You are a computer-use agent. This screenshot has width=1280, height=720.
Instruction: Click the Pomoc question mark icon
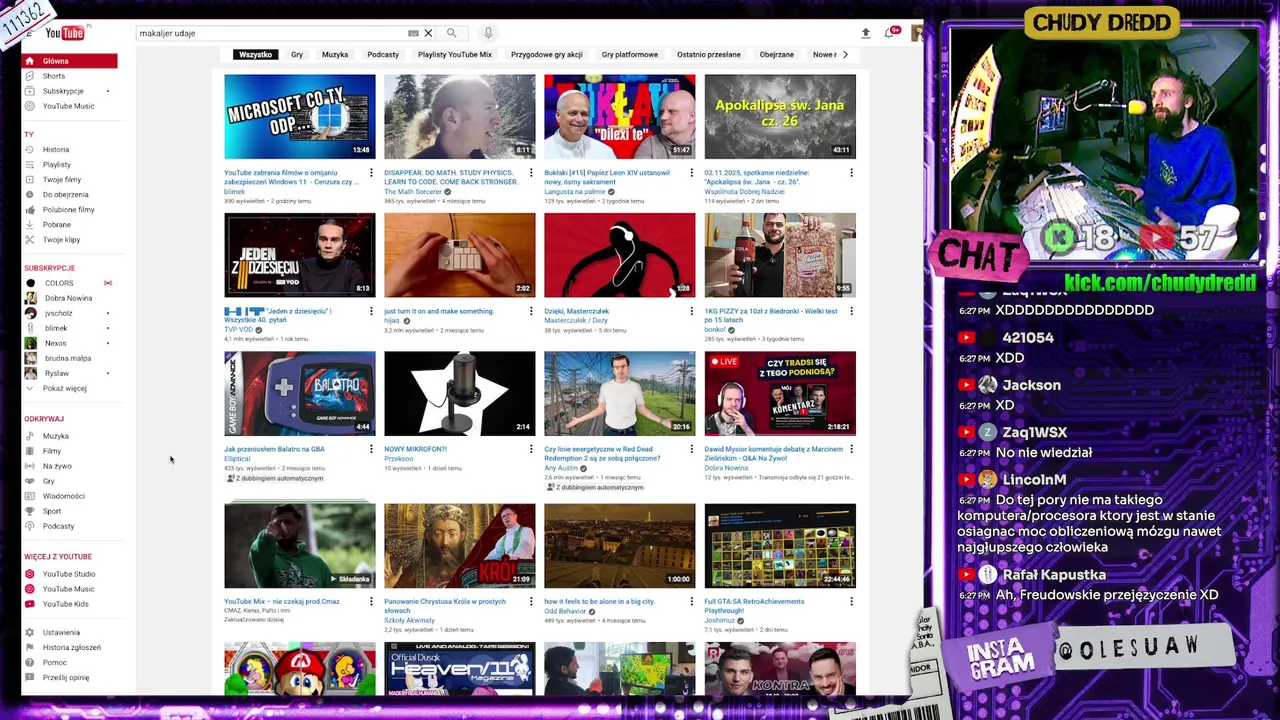30,662
